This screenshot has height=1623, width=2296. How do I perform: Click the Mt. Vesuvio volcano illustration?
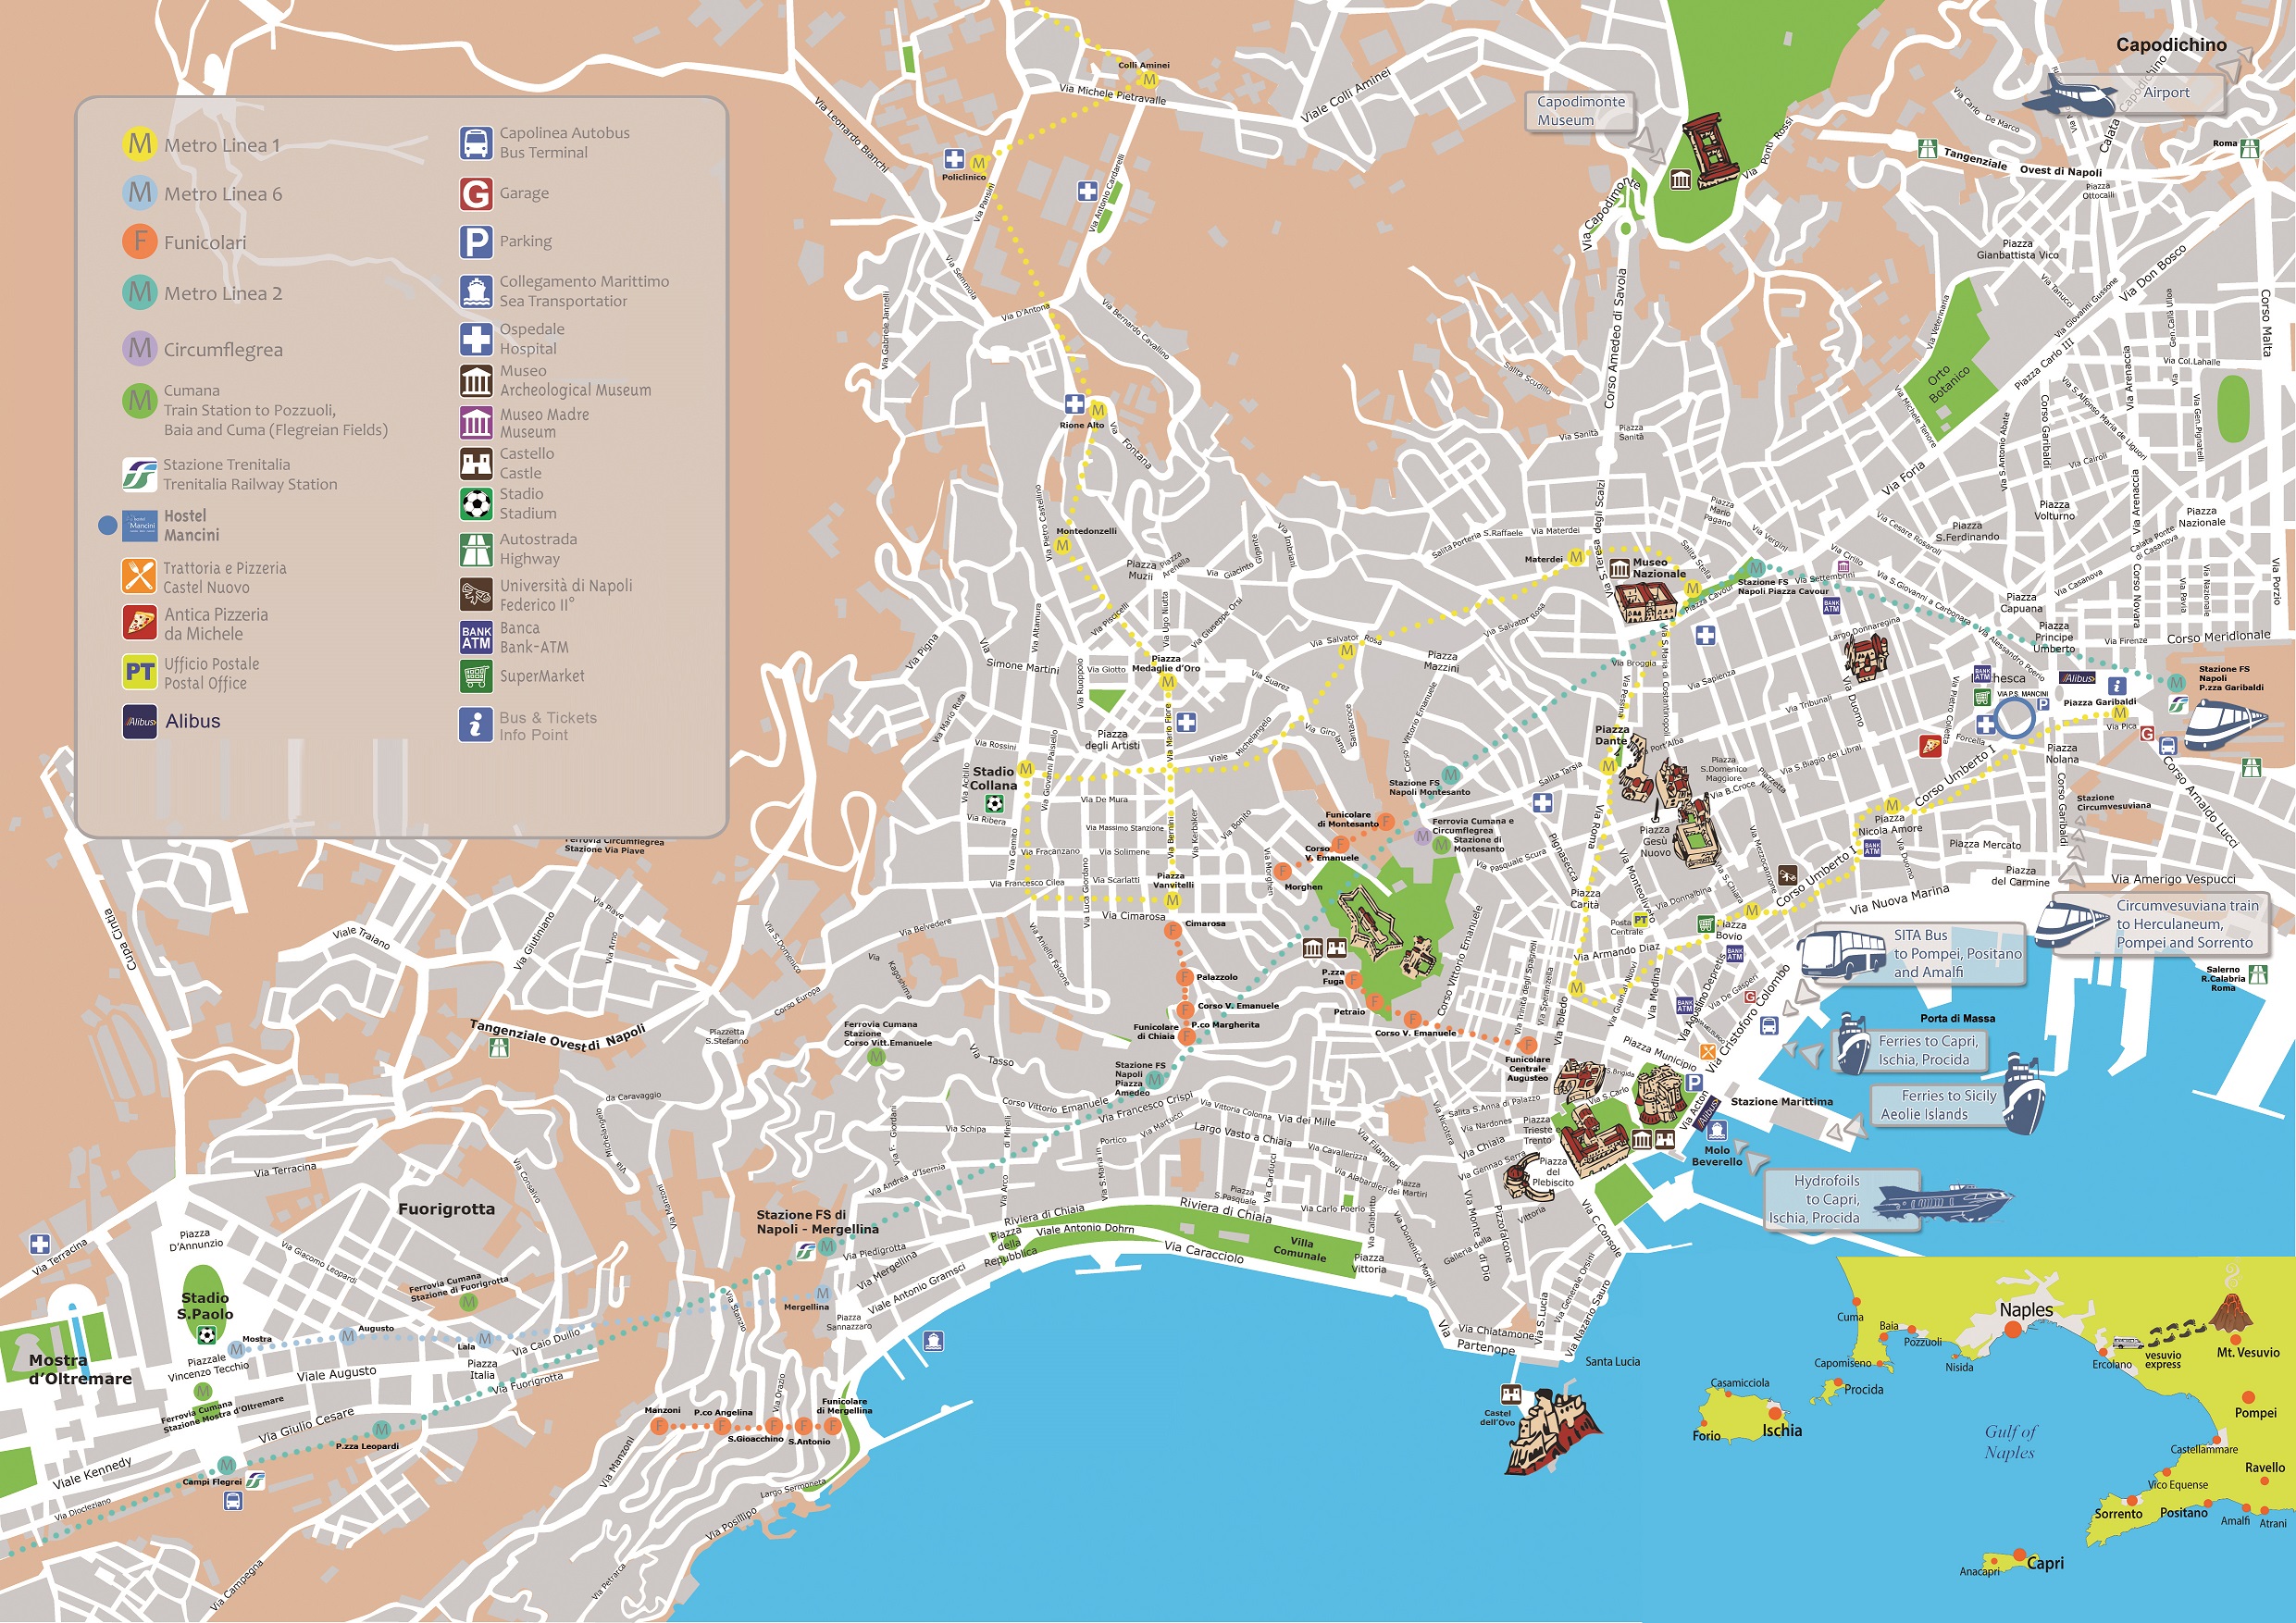2229,1313
